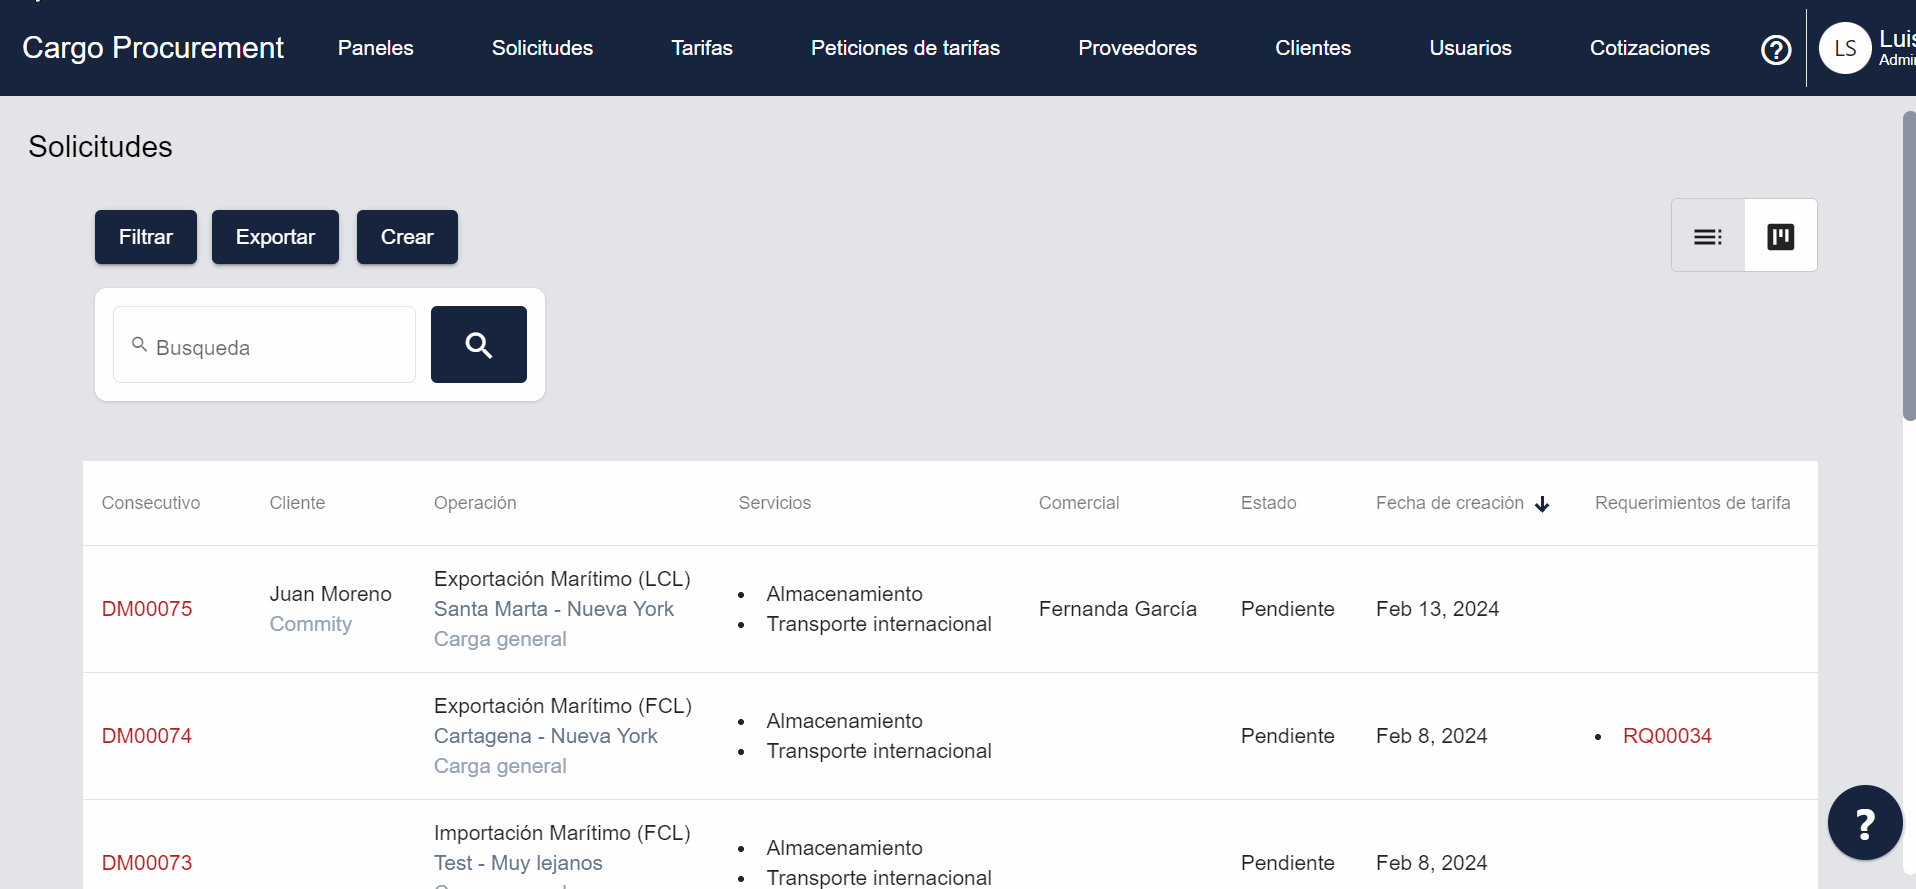Viewport: 1916px width, 889px height.
Task: Switch to kanban board view
Action: [1780, 236]
